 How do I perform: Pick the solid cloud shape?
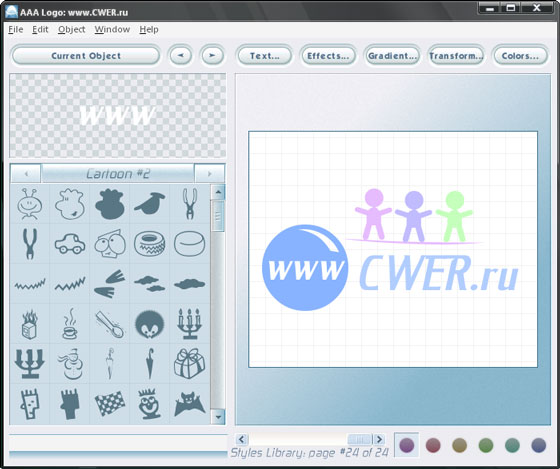click(189, 284)
